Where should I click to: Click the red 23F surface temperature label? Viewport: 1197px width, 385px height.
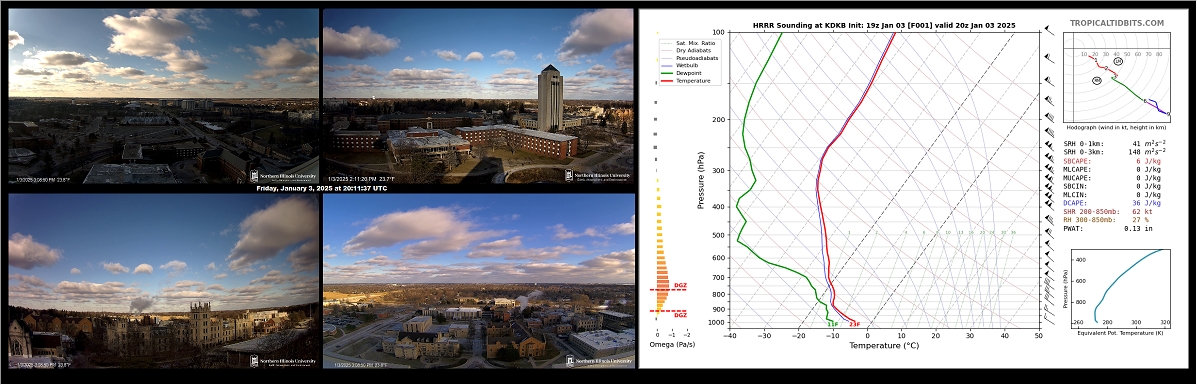pyautogui.click(x=854, y=324)
